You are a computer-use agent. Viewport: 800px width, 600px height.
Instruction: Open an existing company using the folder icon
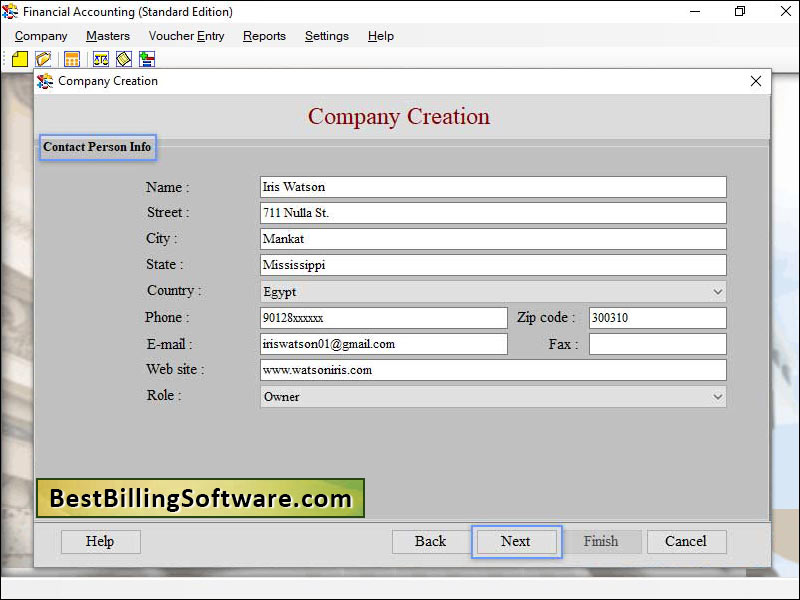click(x=44, y=59)
